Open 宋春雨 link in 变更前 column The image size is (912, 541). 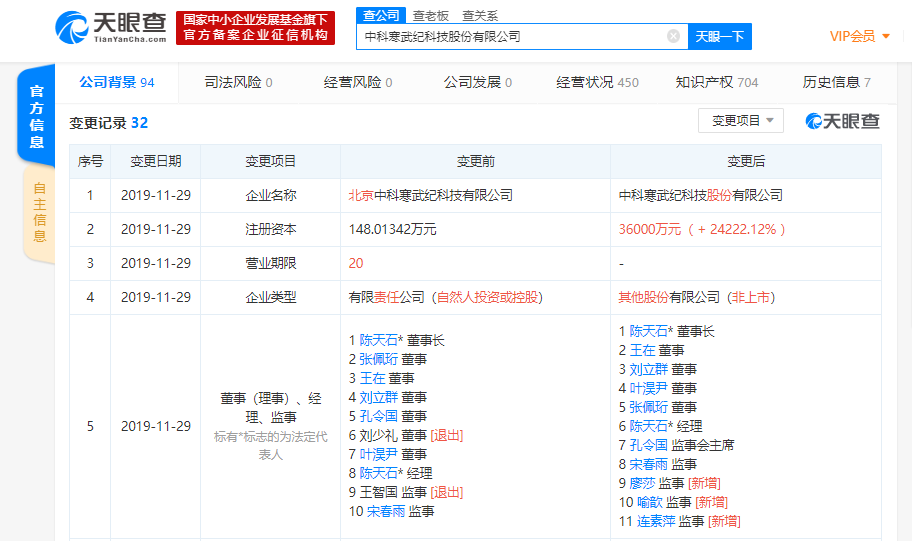386,511
